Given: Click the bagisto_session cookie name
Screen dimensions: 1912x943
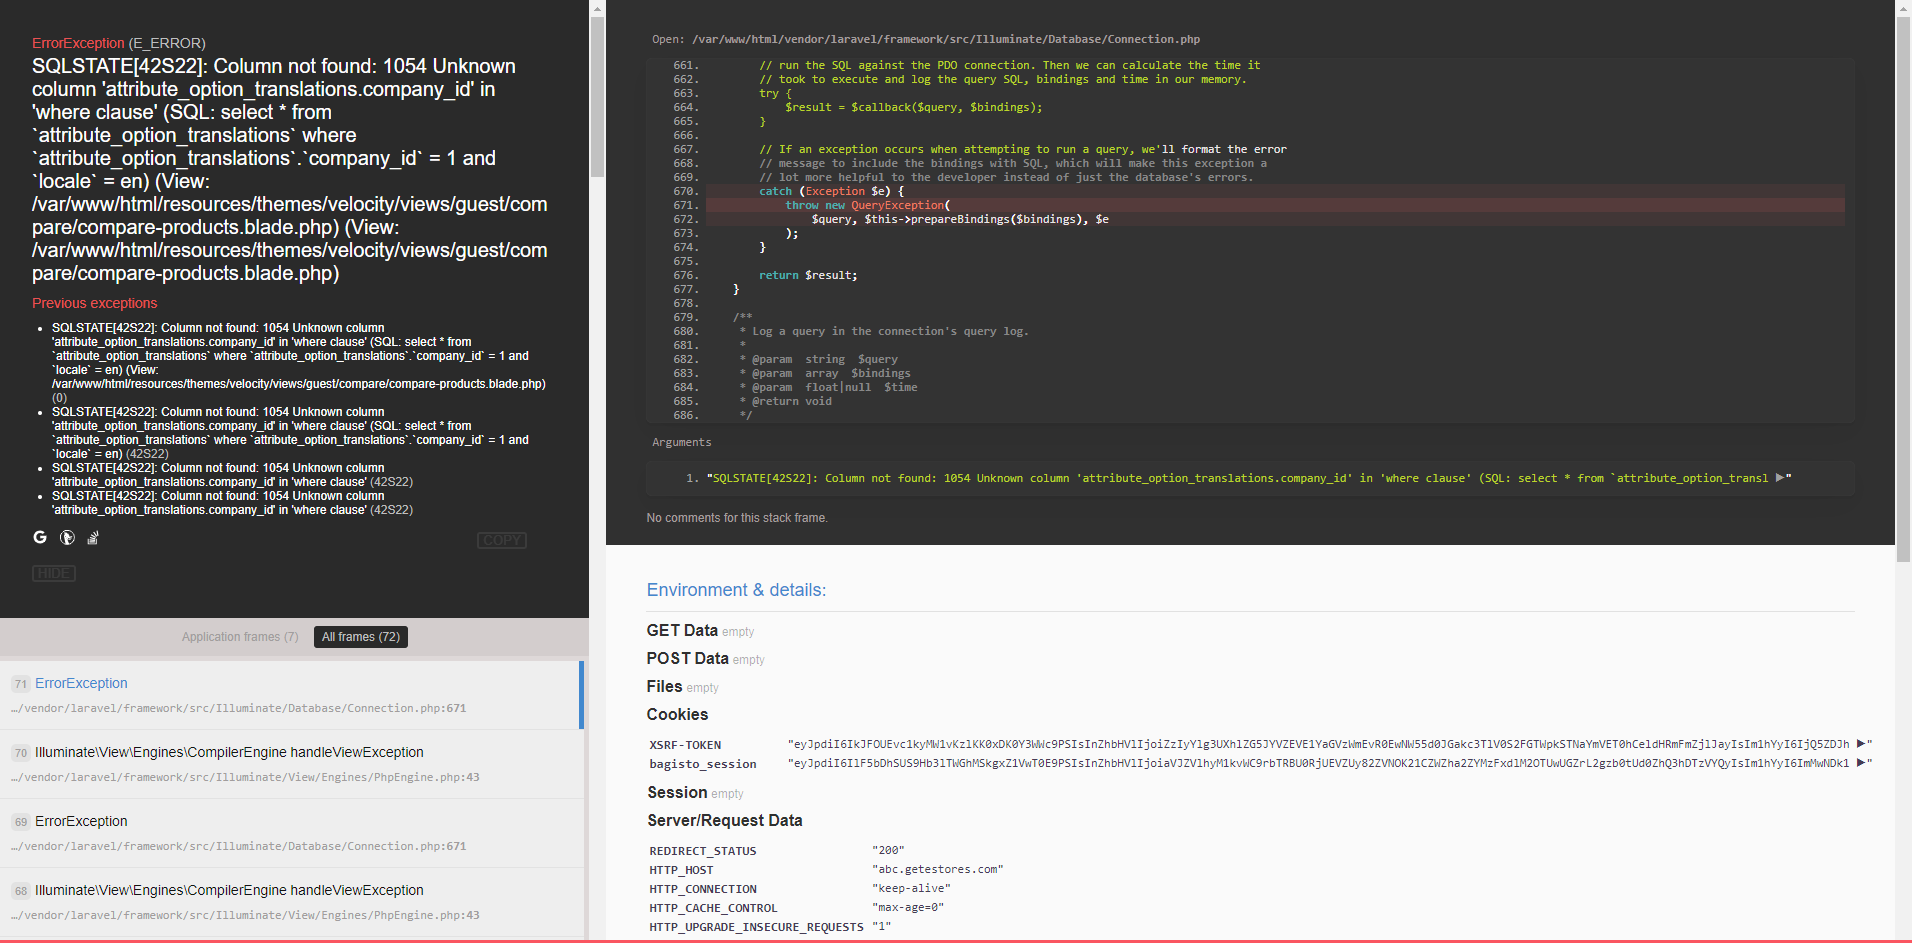Looking at the screenshot, I should 703,764.
